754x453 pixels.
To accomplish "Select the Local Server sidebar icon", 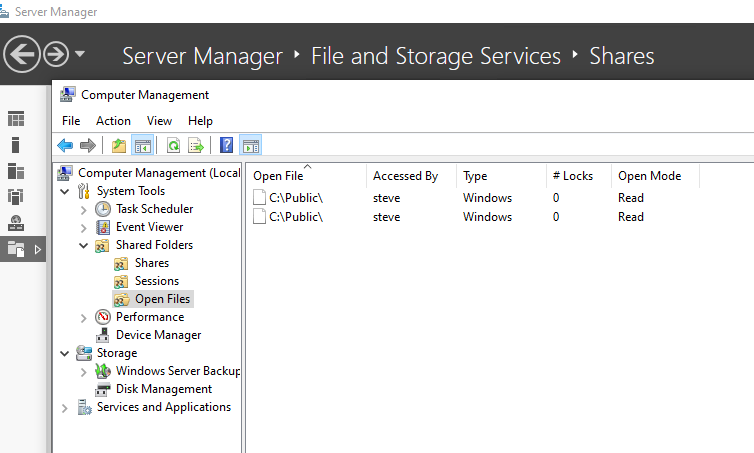I will point(16,145).
